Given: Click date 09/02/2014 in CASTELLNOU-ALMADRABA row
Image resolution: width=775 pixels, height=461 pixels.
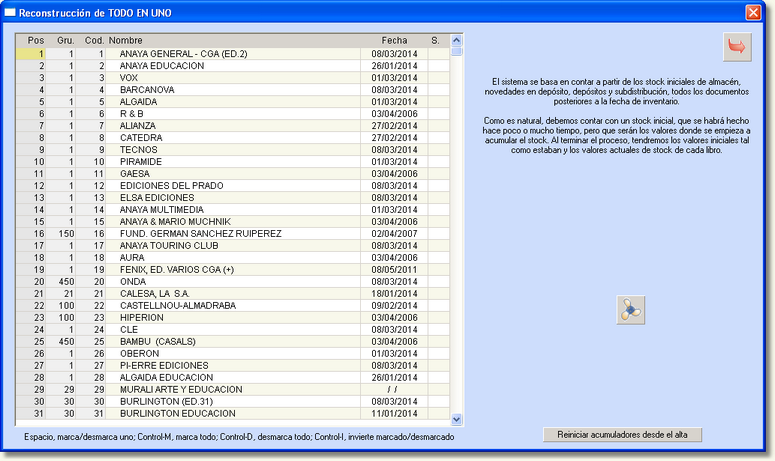Looking at the screenshot, I should pyautogui.click(x=394, y=305).
